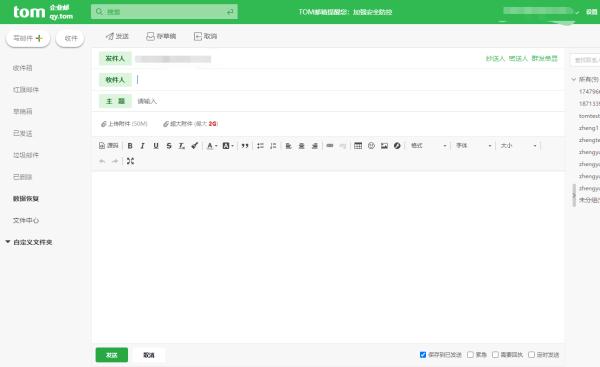Viewport: 600px width, 367px height.
Task: Enable the urgent (紧急) checkbox
Action: (x=470, y=355)
